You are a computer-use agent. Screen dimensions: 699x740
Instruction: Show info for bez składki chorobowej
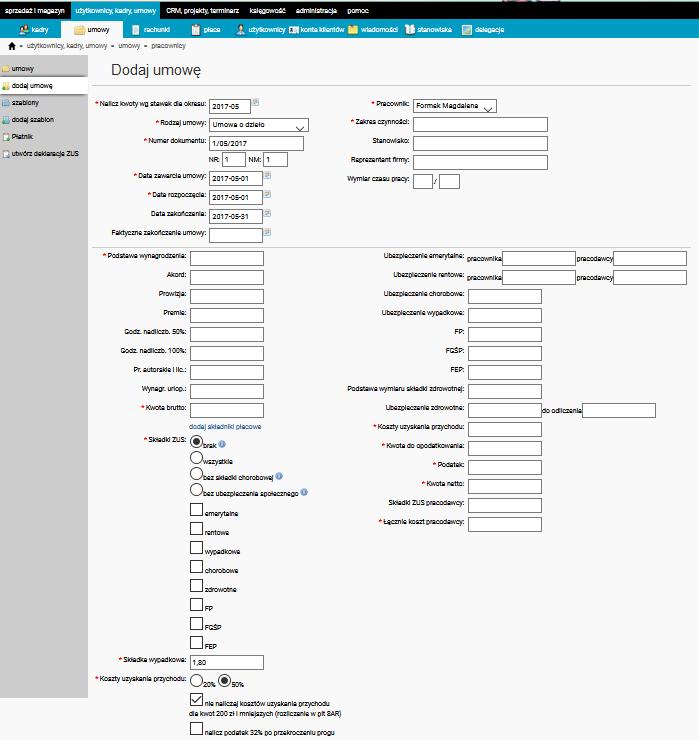coord(279,476)
